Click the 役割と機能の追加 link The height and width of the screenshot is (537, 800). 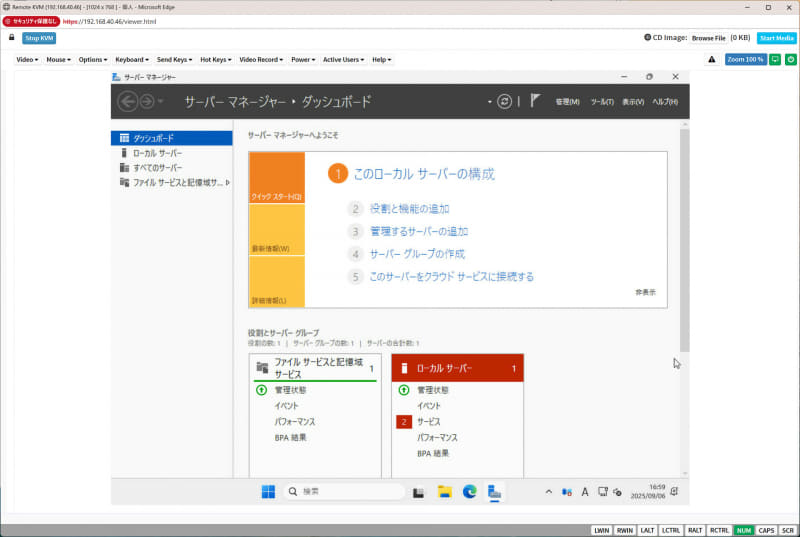click(x=410, y=209)
